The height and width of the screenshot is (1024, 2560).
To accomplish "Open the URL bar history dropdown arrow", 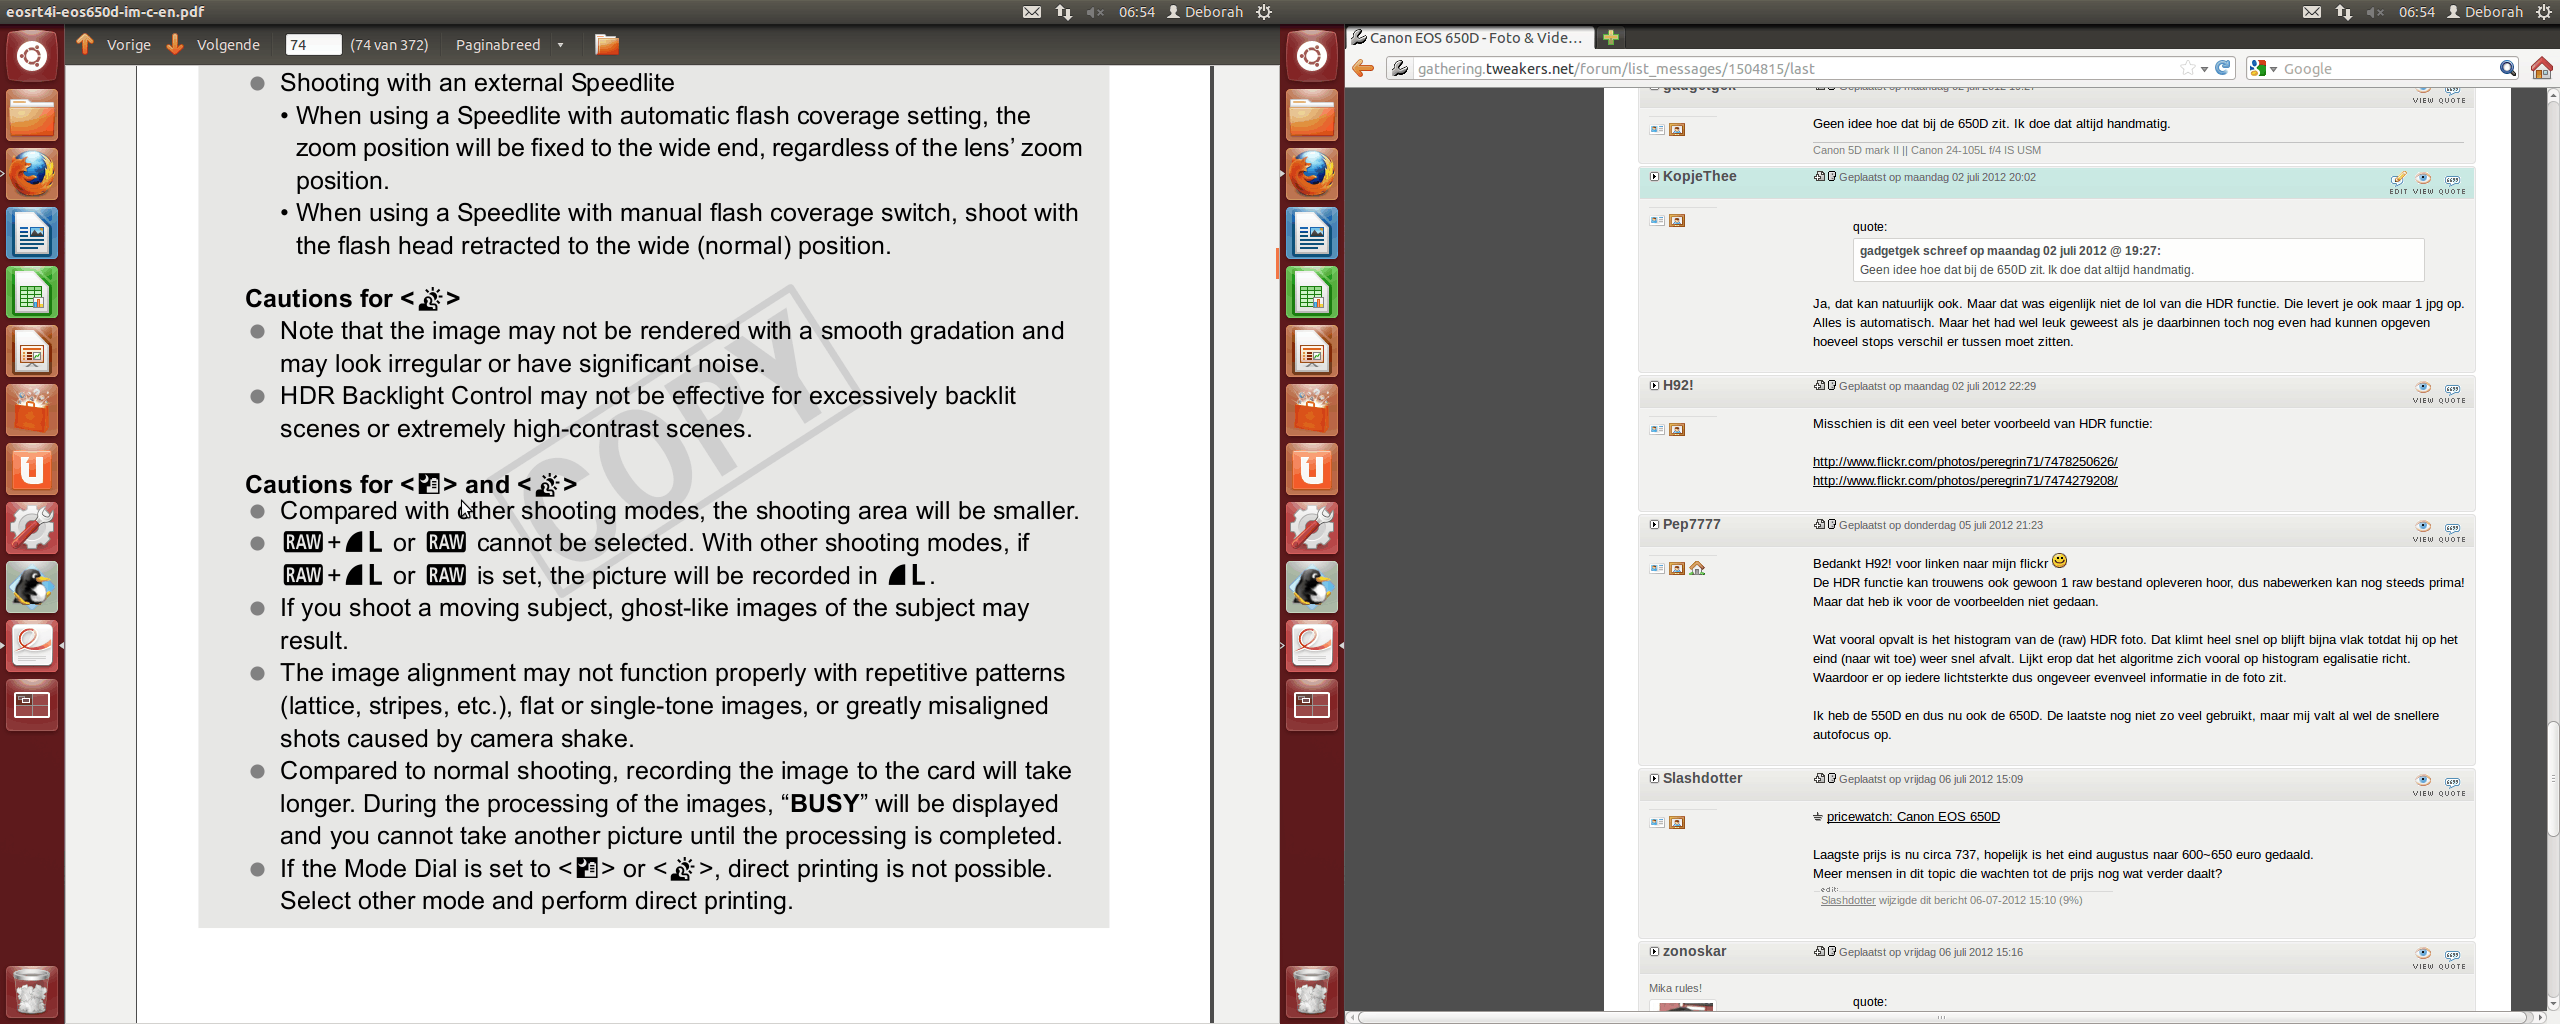I will click(2204, 69).
